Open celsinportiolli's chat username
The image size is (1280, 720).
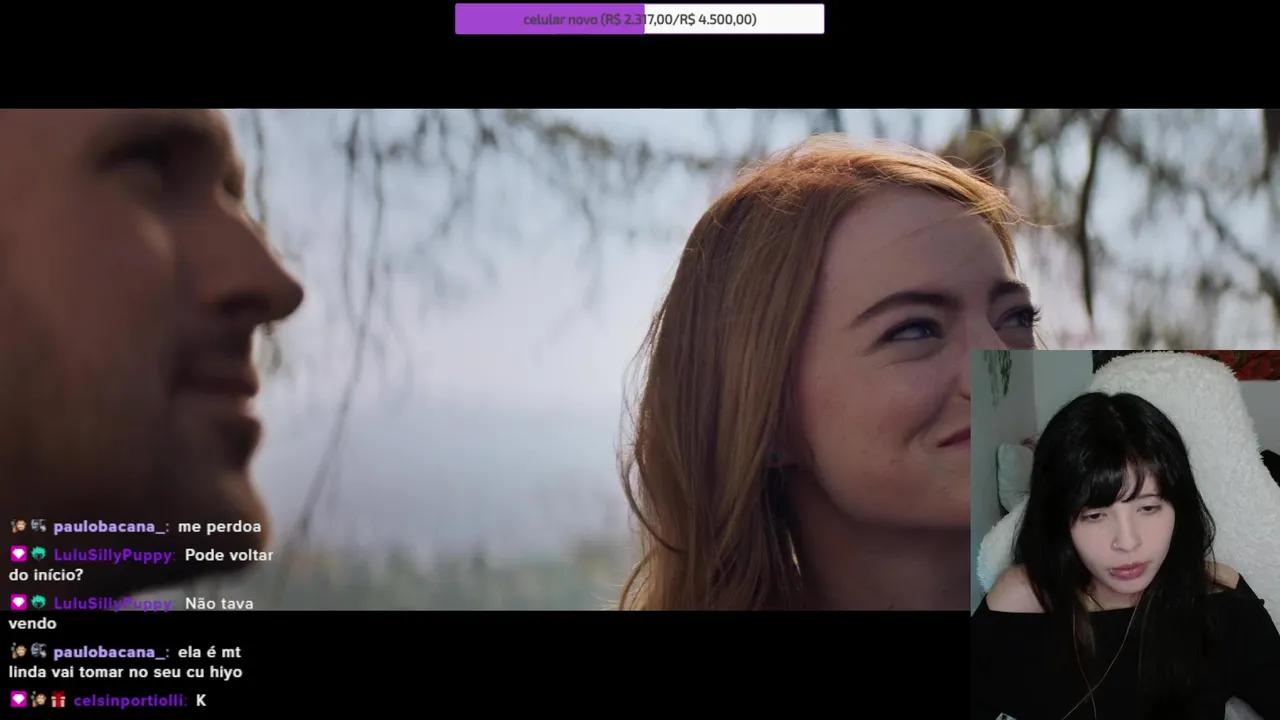[129, 701]
